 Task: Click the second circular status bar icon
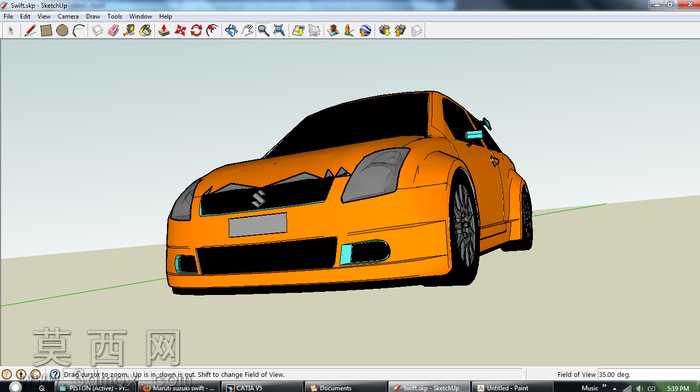tap(21, 374)
